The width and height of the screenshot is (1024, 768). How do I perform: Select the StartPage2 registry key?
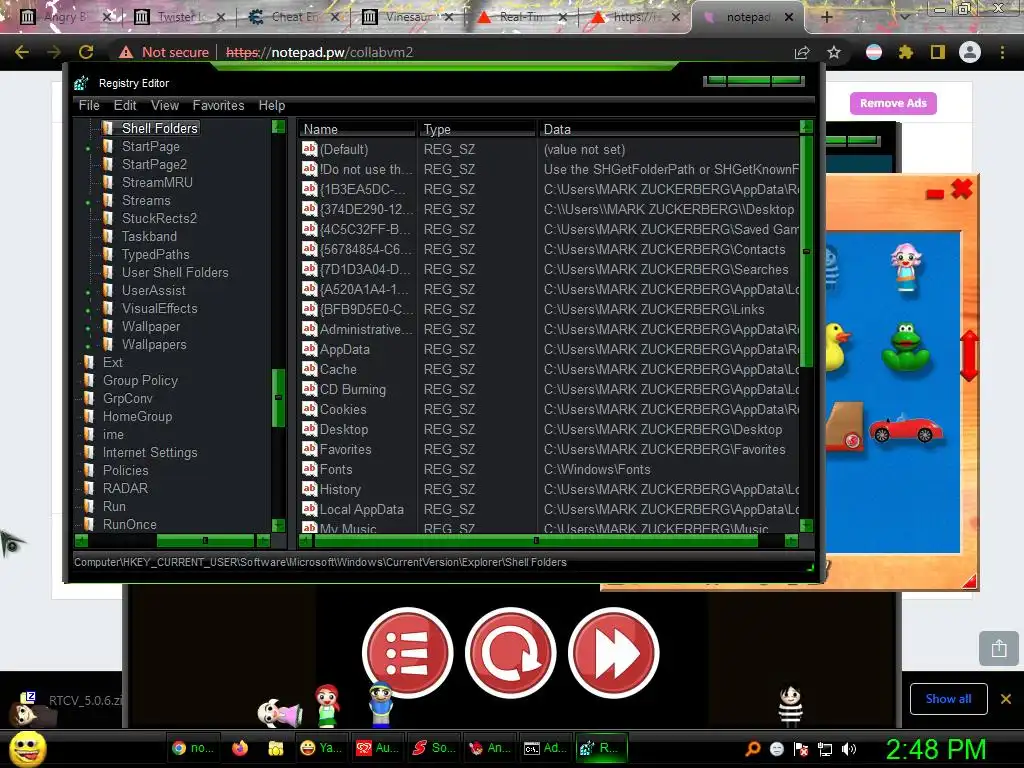[x=154, y=164]
